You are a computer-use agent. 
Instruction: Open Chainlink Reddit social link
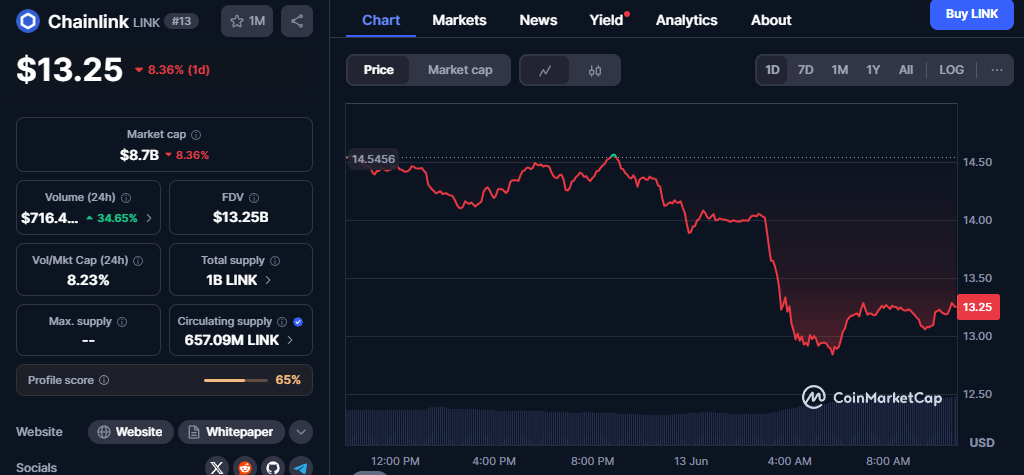(245, 467)
